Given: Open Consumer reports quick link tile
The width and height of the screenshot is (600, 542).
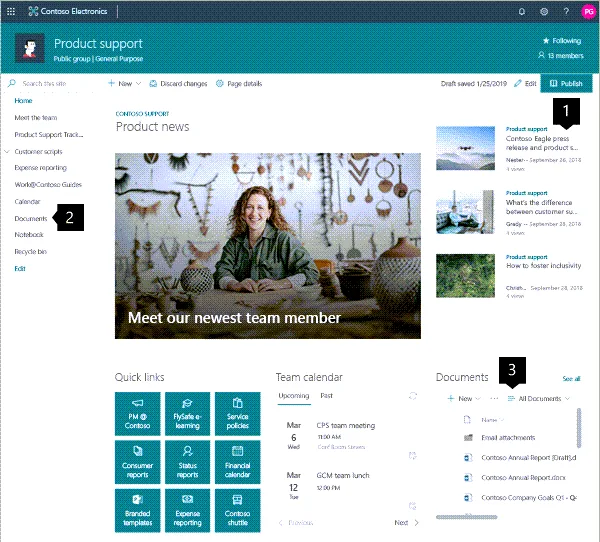Looking at the screenshot, I should pos(137,462).
